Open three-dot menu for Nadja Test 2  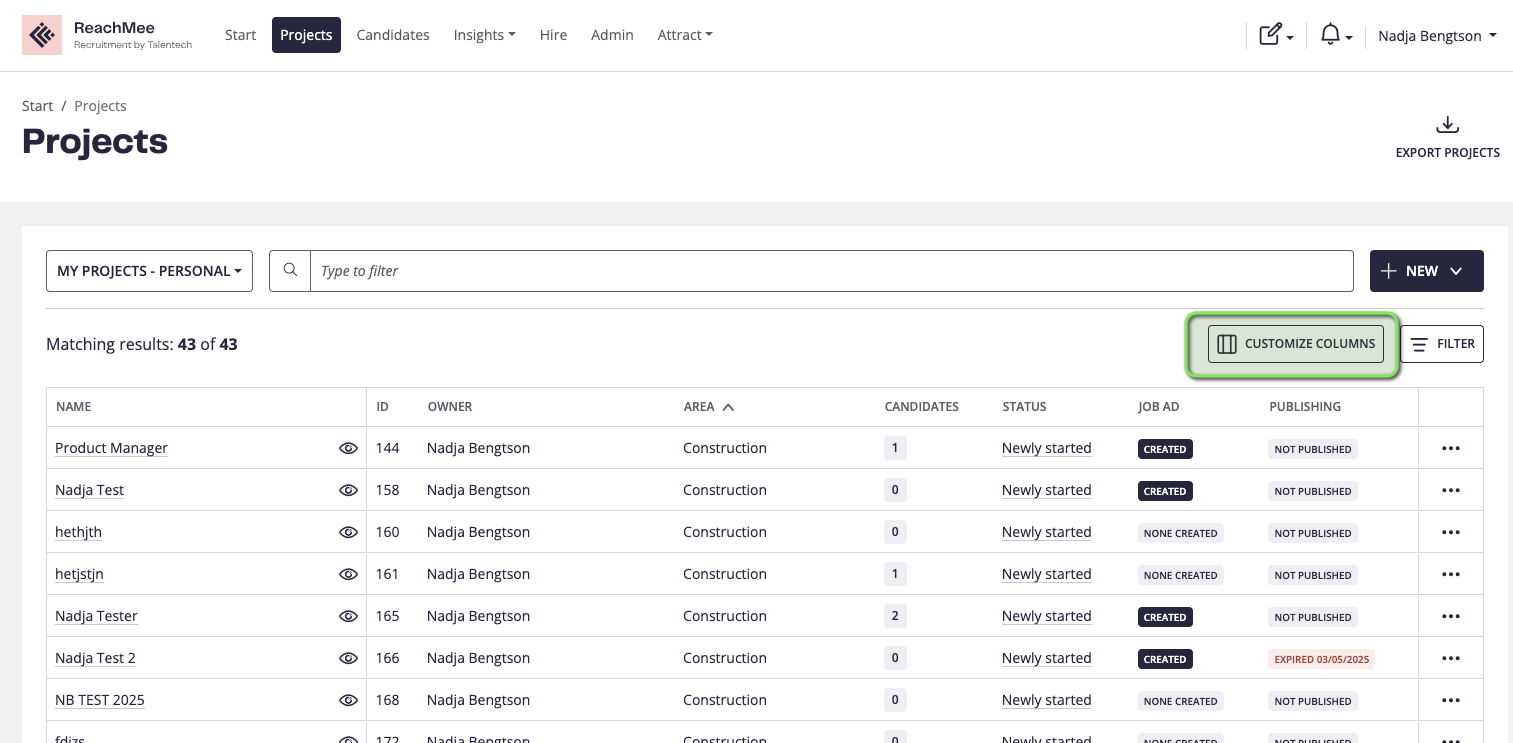tap(1450, 659)
